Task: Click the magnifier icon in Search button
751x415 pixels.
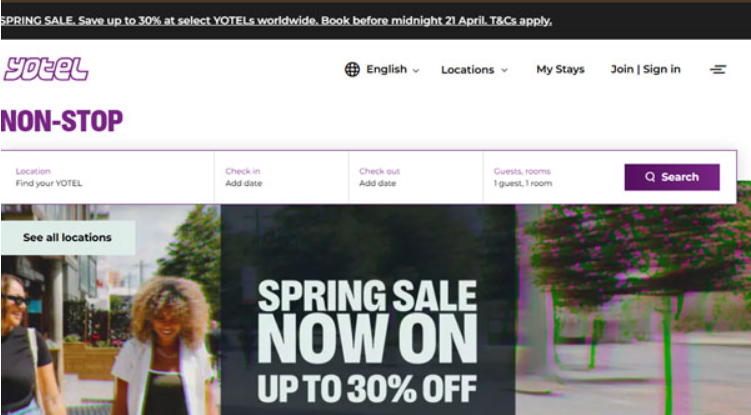Action: [650, 177]
